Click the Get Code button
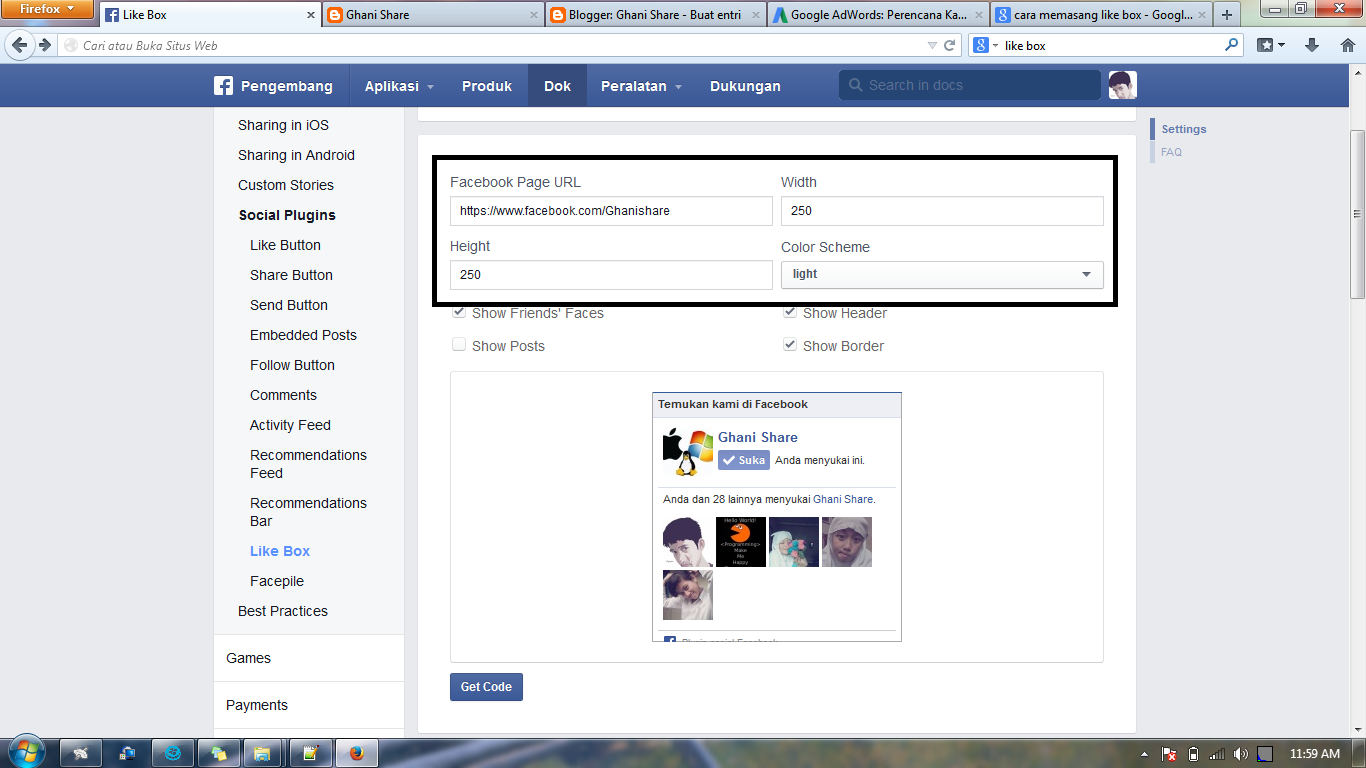1366x768 pixels. pyautogui.click(x=486, y=687)
